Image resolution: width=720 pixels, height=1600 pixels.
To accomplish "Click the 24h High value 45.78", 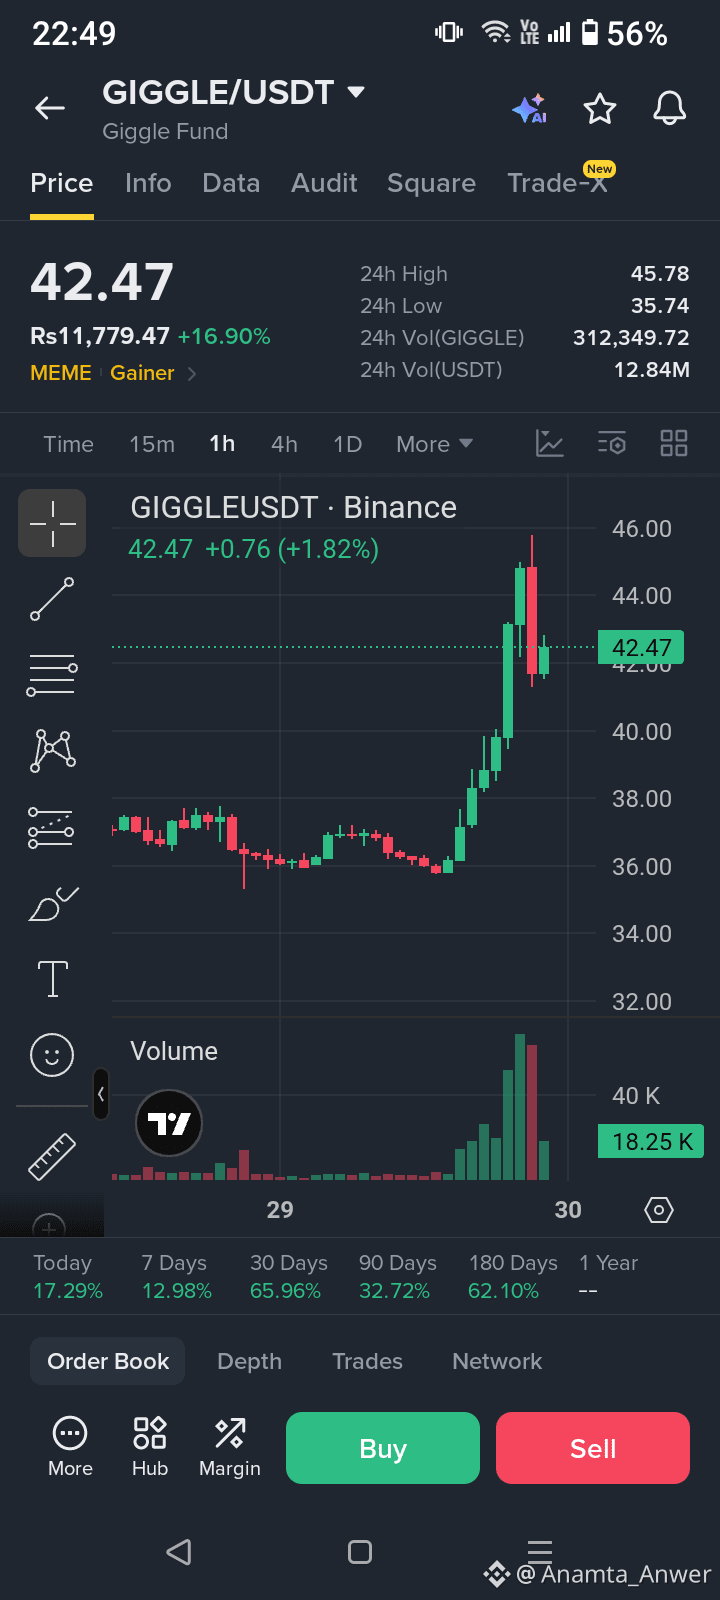I will (660, 274).
